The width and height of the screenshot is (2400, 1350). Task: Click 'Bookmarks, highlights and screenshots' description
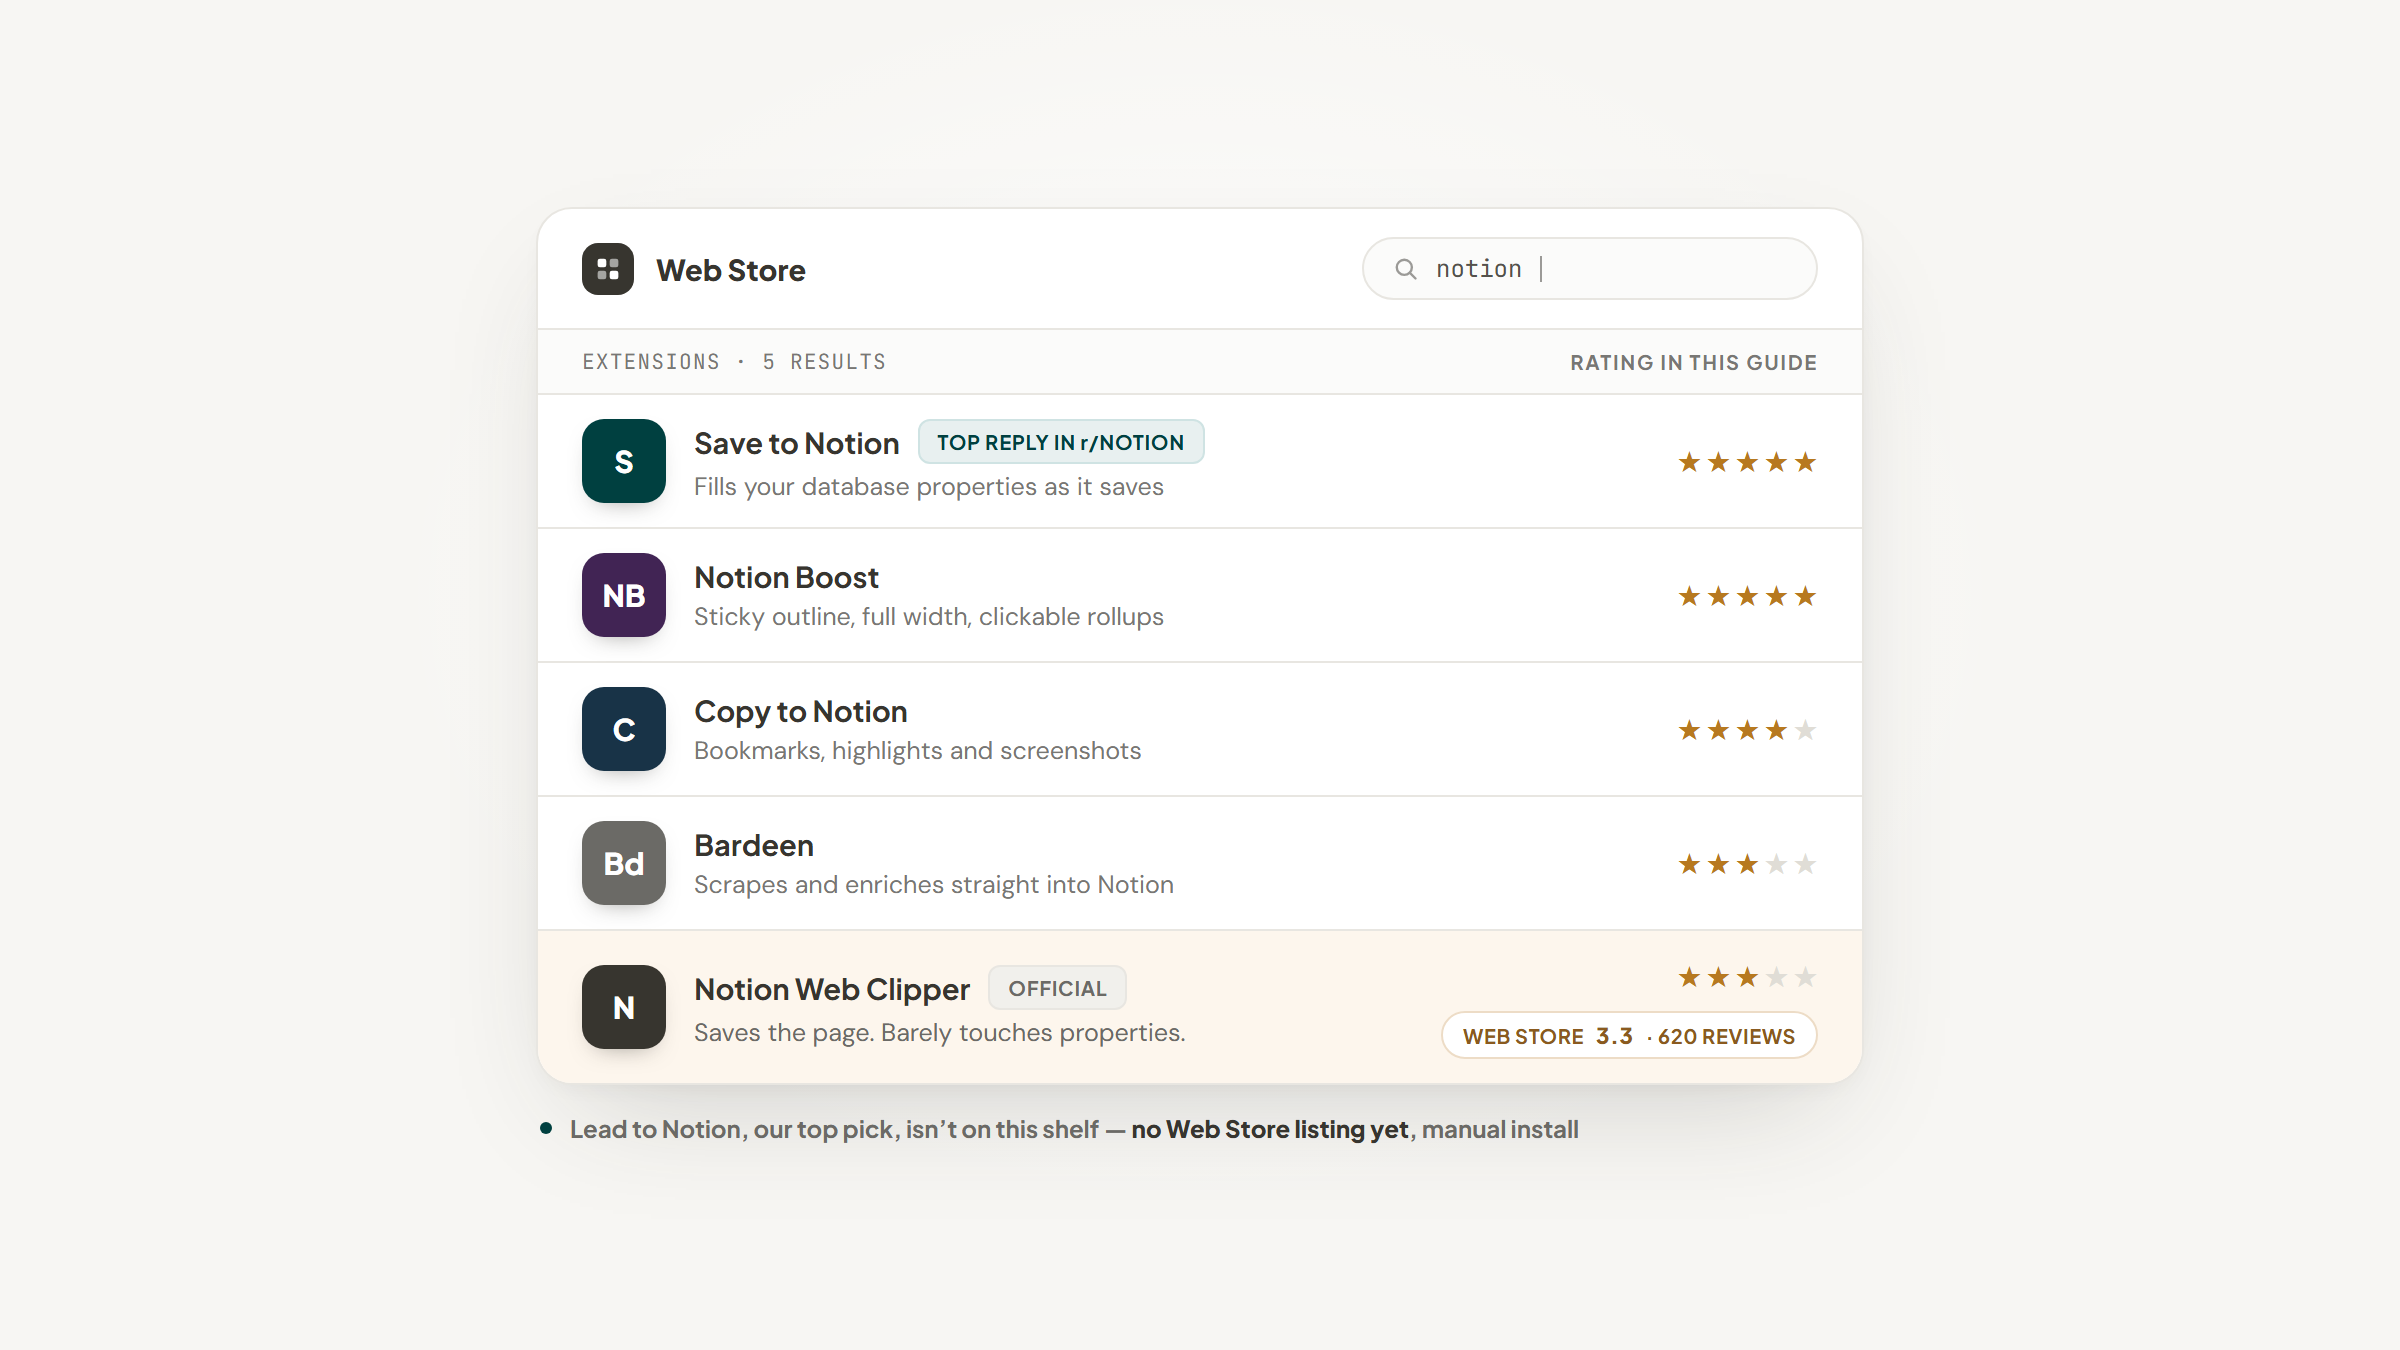coord(917,751)
